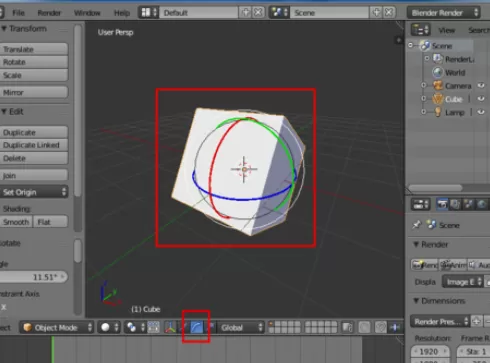Hide Cube with its eye icon

(x=481, y=99)
